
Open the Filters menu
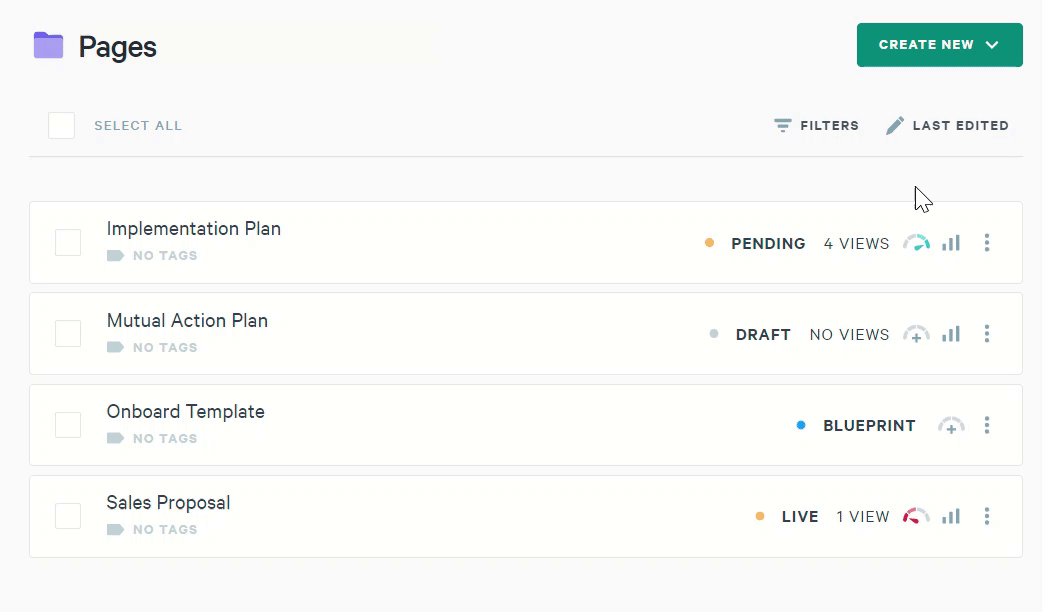[817, 126]
